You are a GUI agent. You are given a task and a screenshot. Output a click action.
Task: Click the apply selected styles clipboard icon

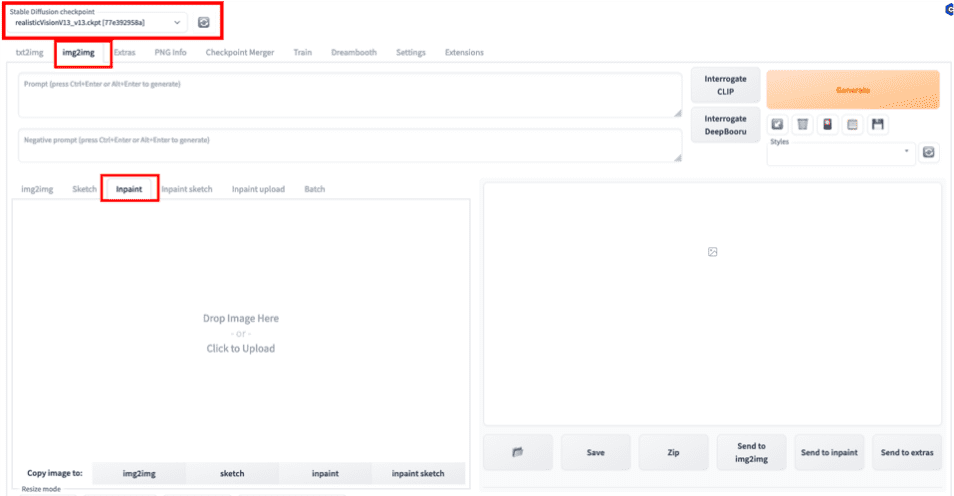852,124
